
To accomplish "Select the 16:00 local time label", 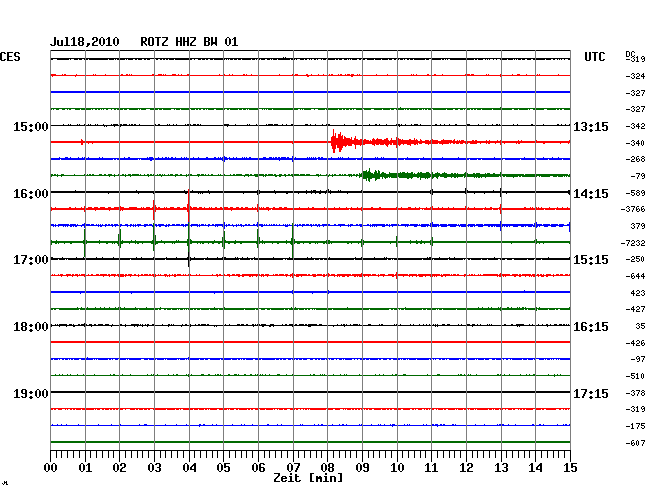I will pos(31,194).
